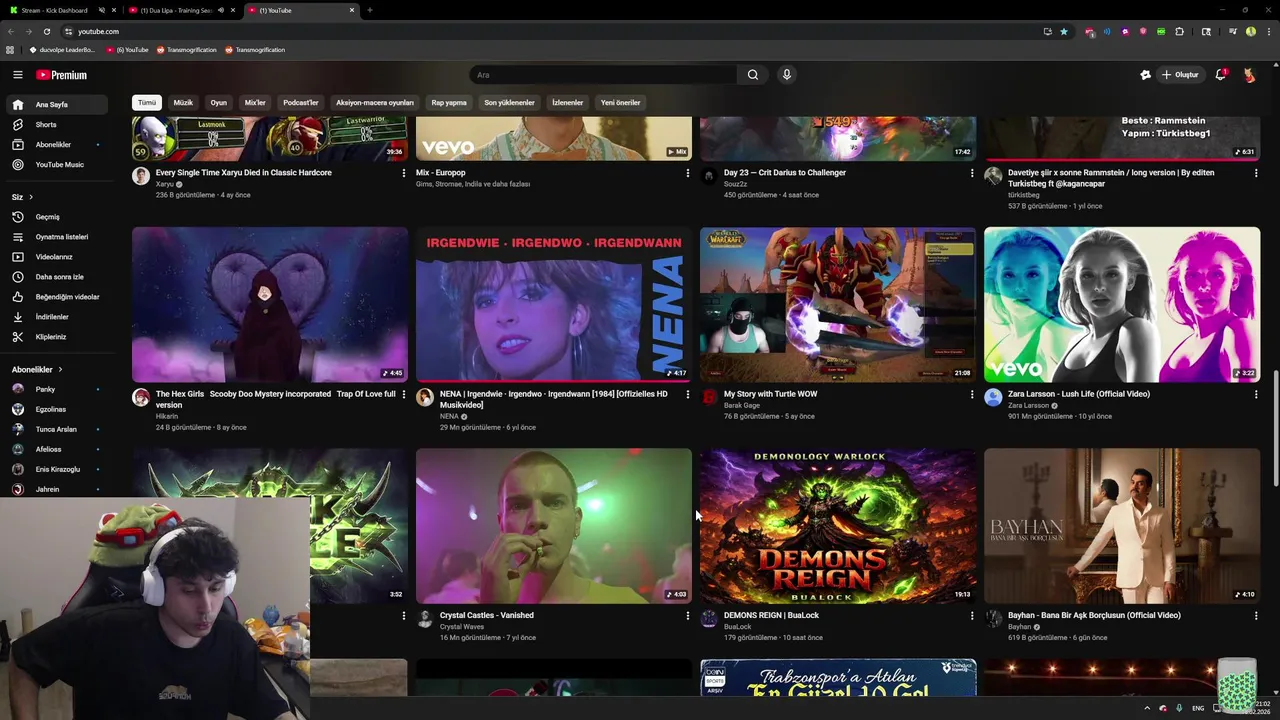Reload the page with refresh button
The image size is (1280, 720).
click(x=46, y=31)
